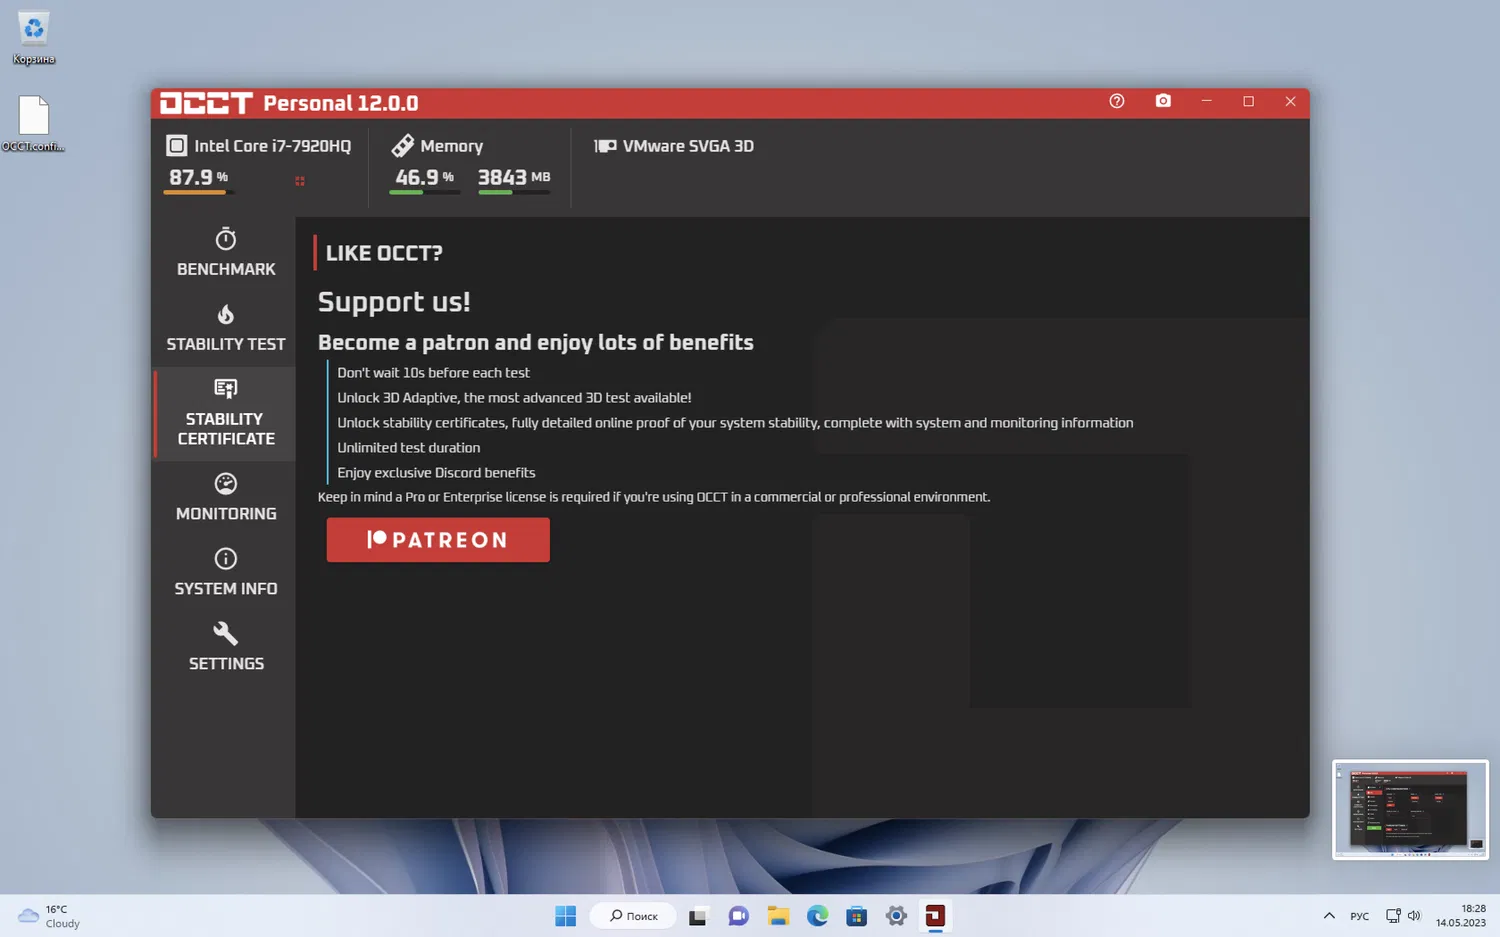Open the Benchmark section
This screenshot has width=1500, height=937.
[226, 252]
